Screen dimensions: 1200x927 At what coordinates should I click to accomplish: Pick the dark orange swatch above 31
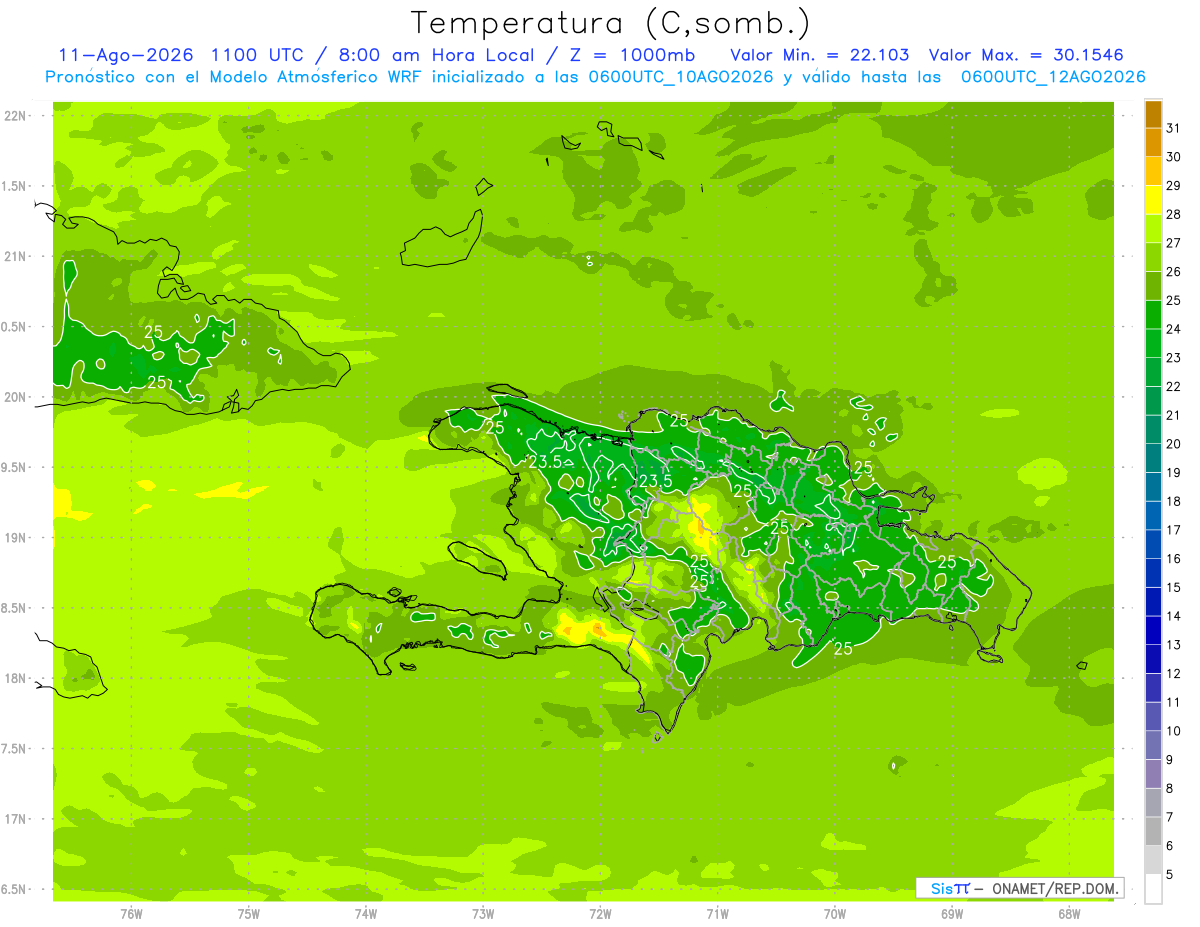tap(1153, 115)
